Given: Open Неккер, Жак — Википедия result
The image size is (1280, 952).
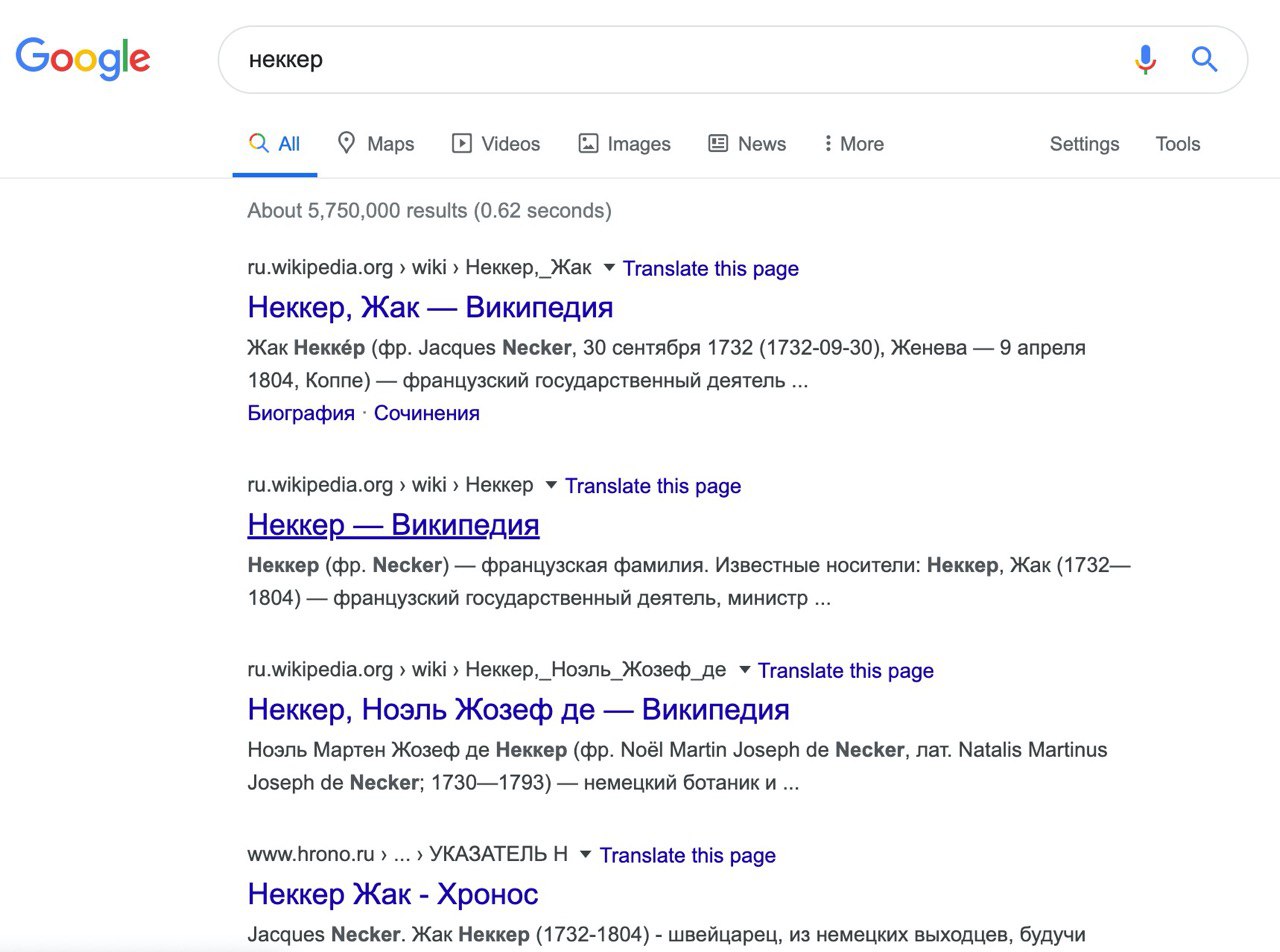Looking at the screenshot, I should point(430,307).
